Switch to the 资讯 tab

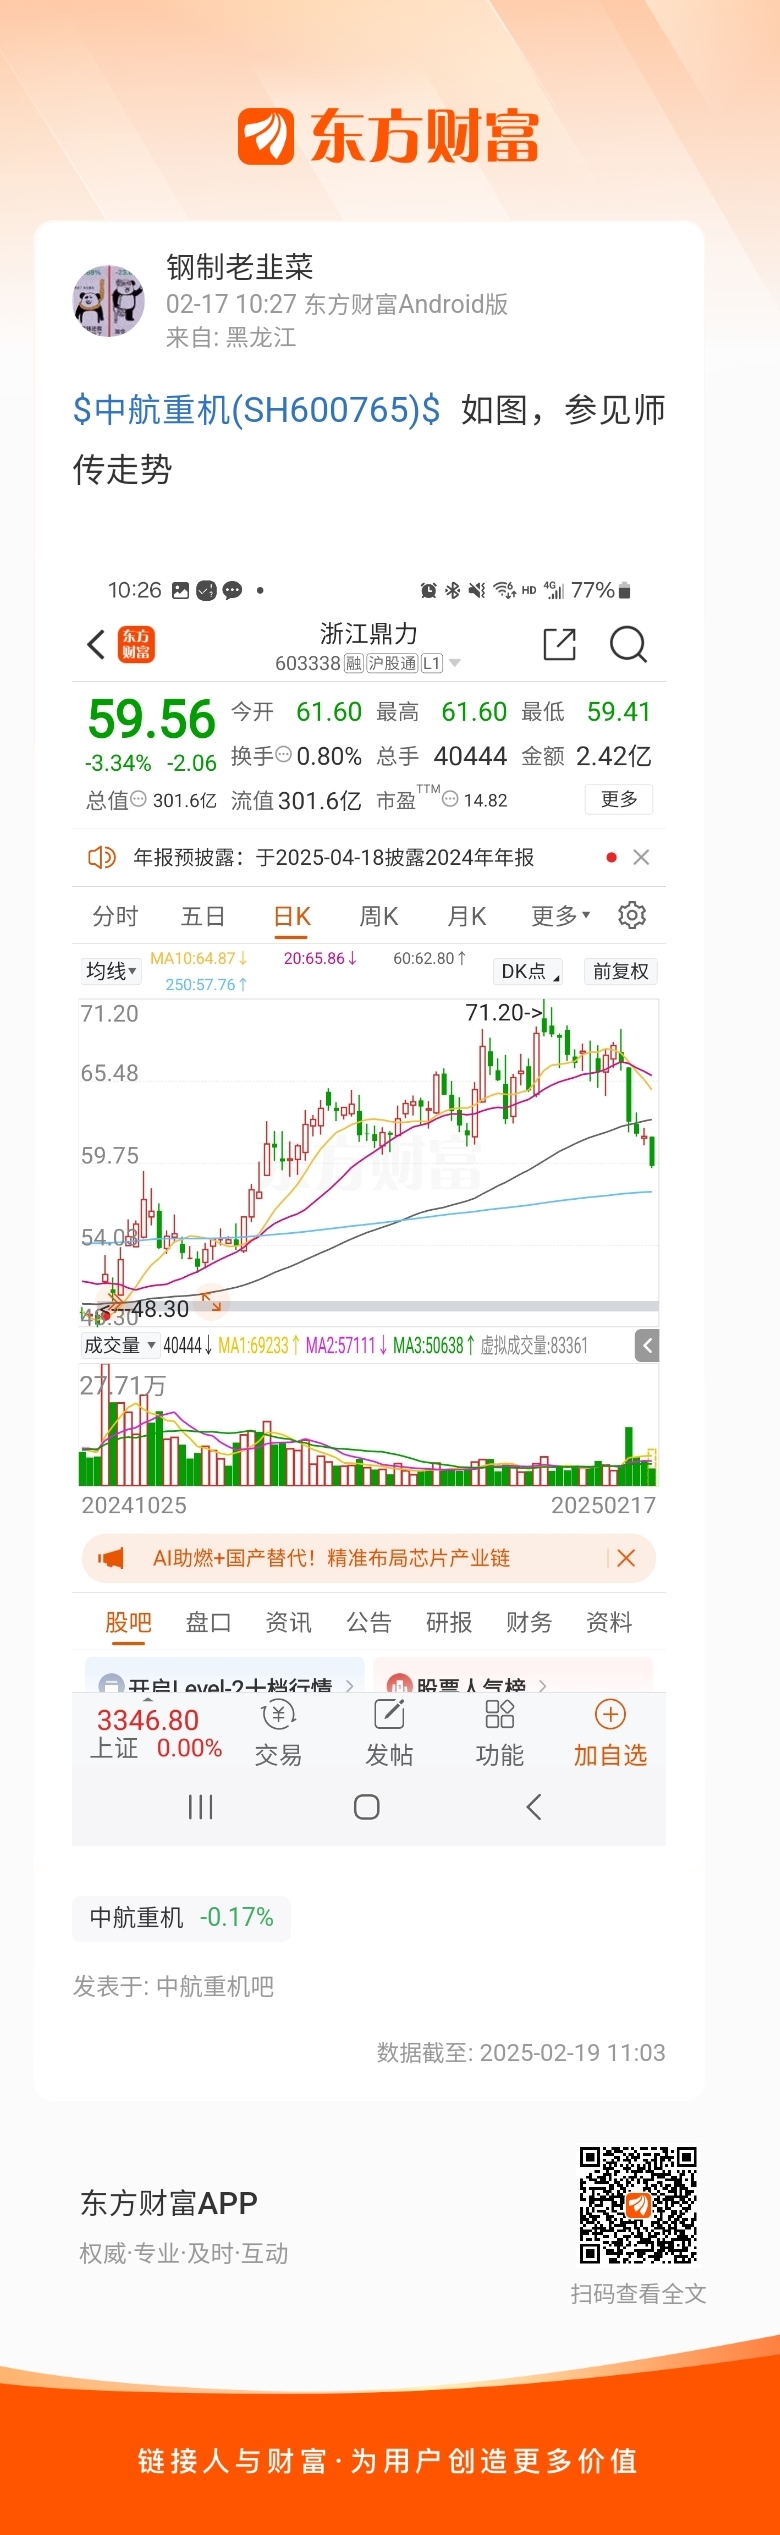tap(288, 1622)
